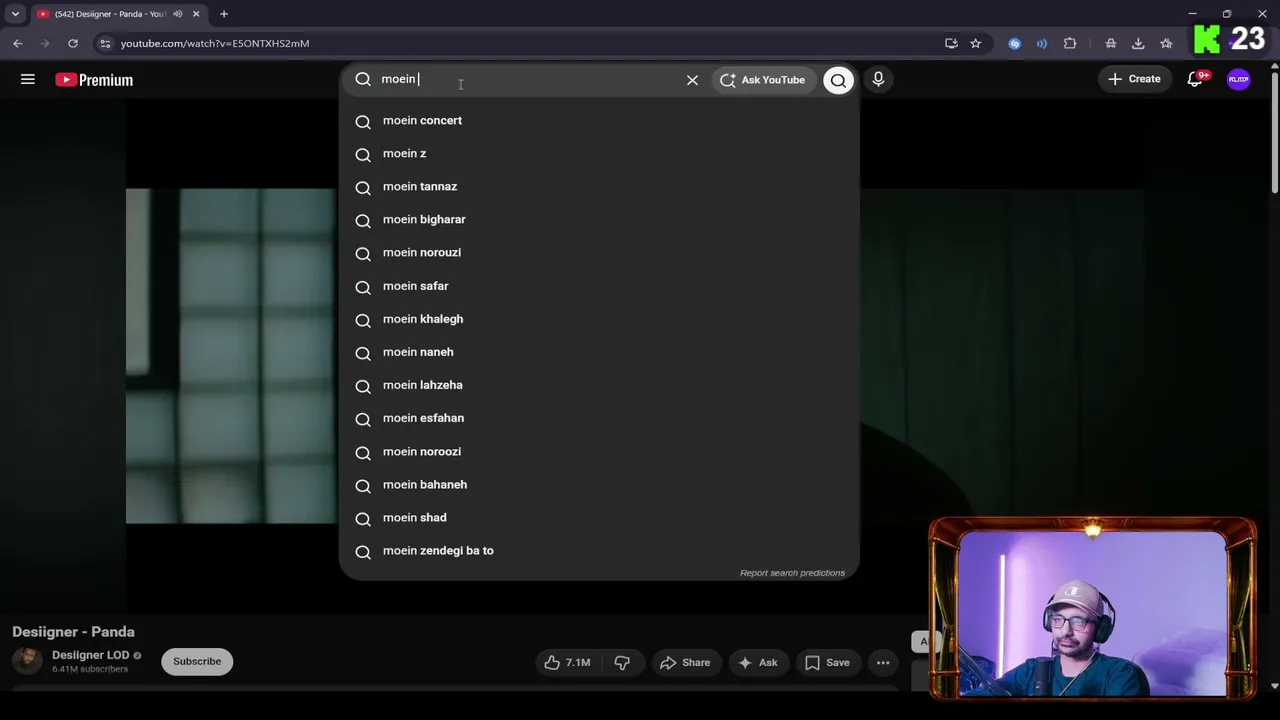Viewport: 1280px width, 720px height.
Task: Go to YouTube Premium home logo
Action: (x=94, y=80)
